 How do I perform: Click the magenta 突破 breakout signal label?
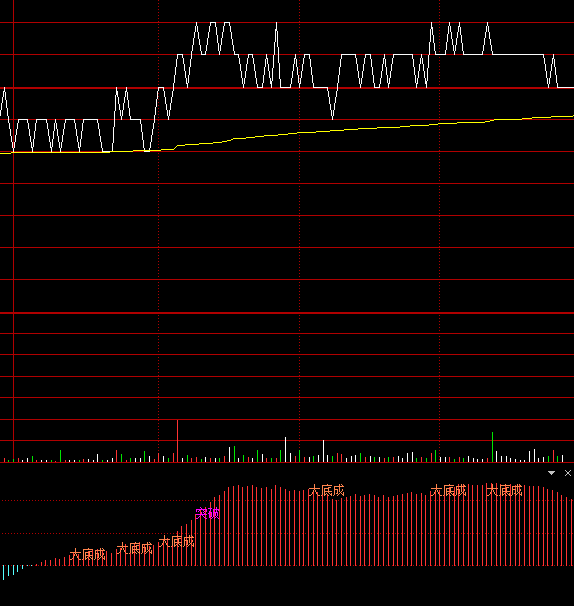[208, 514]
